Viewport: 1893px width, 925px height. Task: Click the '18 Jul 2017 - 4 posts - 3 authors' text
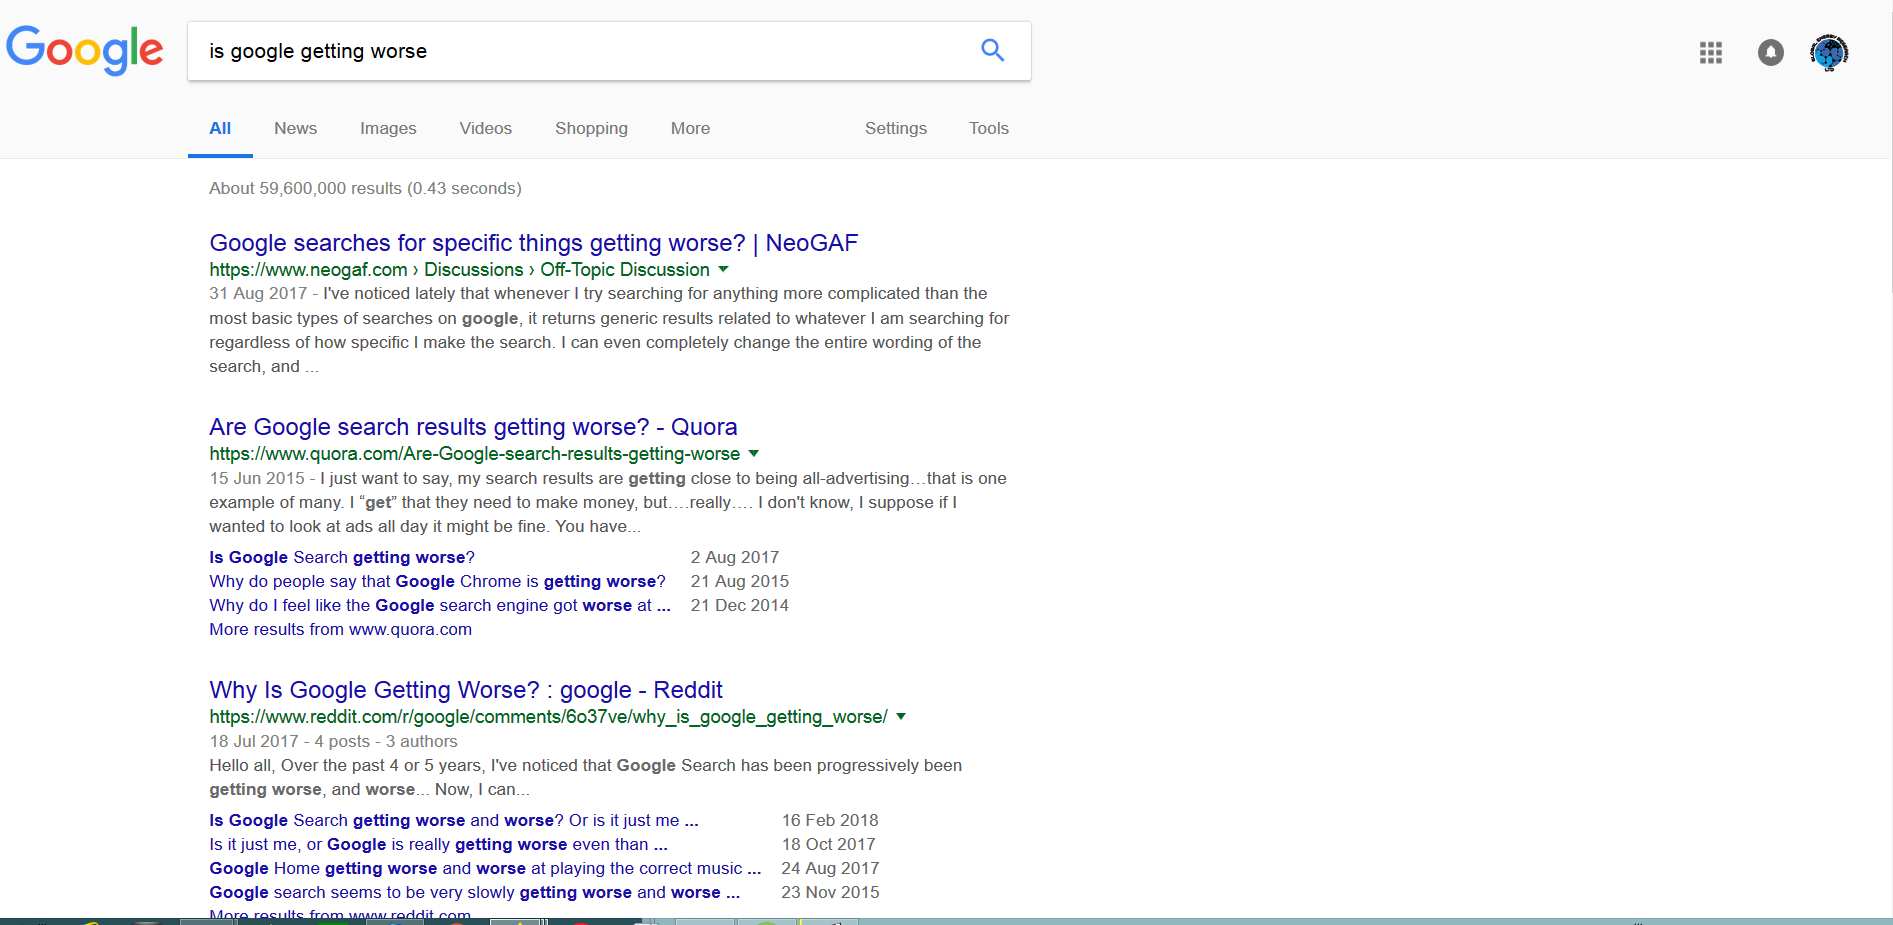click(333, 741)
